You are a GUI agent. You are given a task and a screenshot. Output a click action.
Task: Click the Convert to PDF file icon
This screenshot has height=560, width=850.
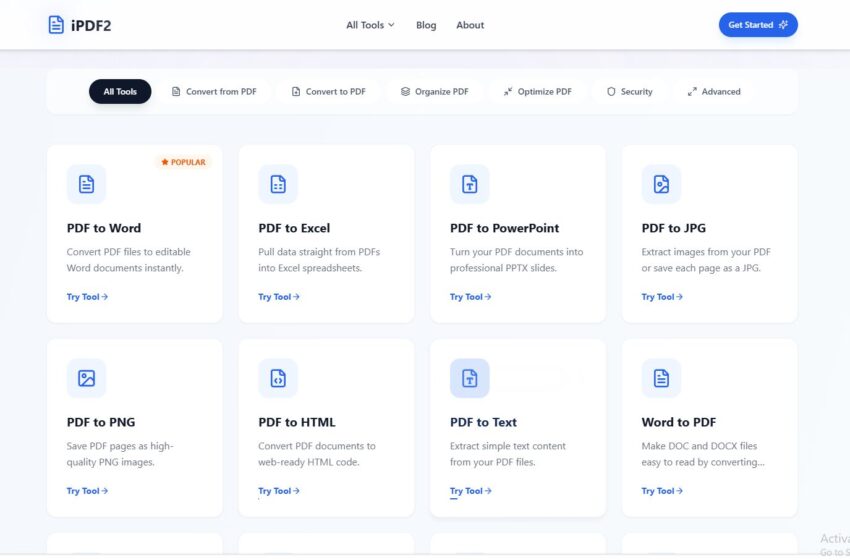pyautogui.click(x=296, y=92)
